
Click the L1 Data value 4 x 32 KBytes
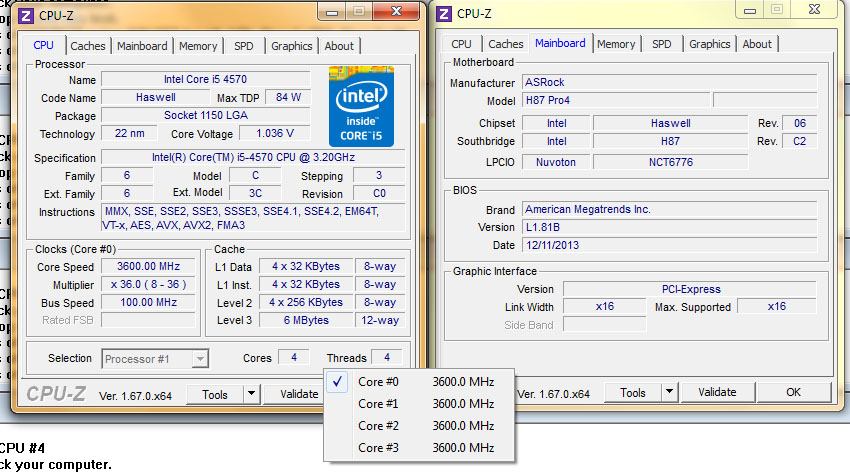pyautogui.click(x=306, y=267)
